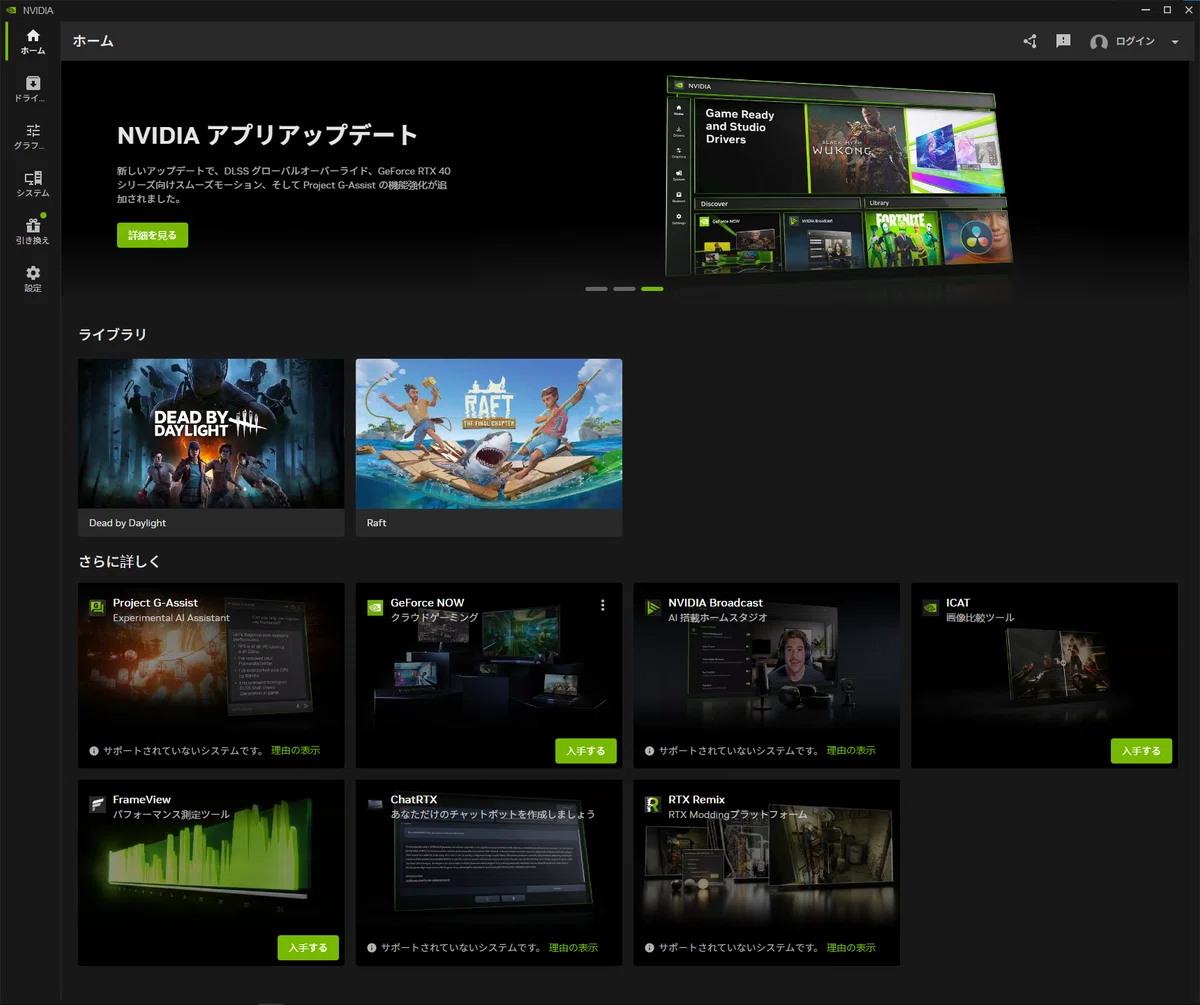
Task: Click the さらに詳しく section heading
Action: point(119,561)
